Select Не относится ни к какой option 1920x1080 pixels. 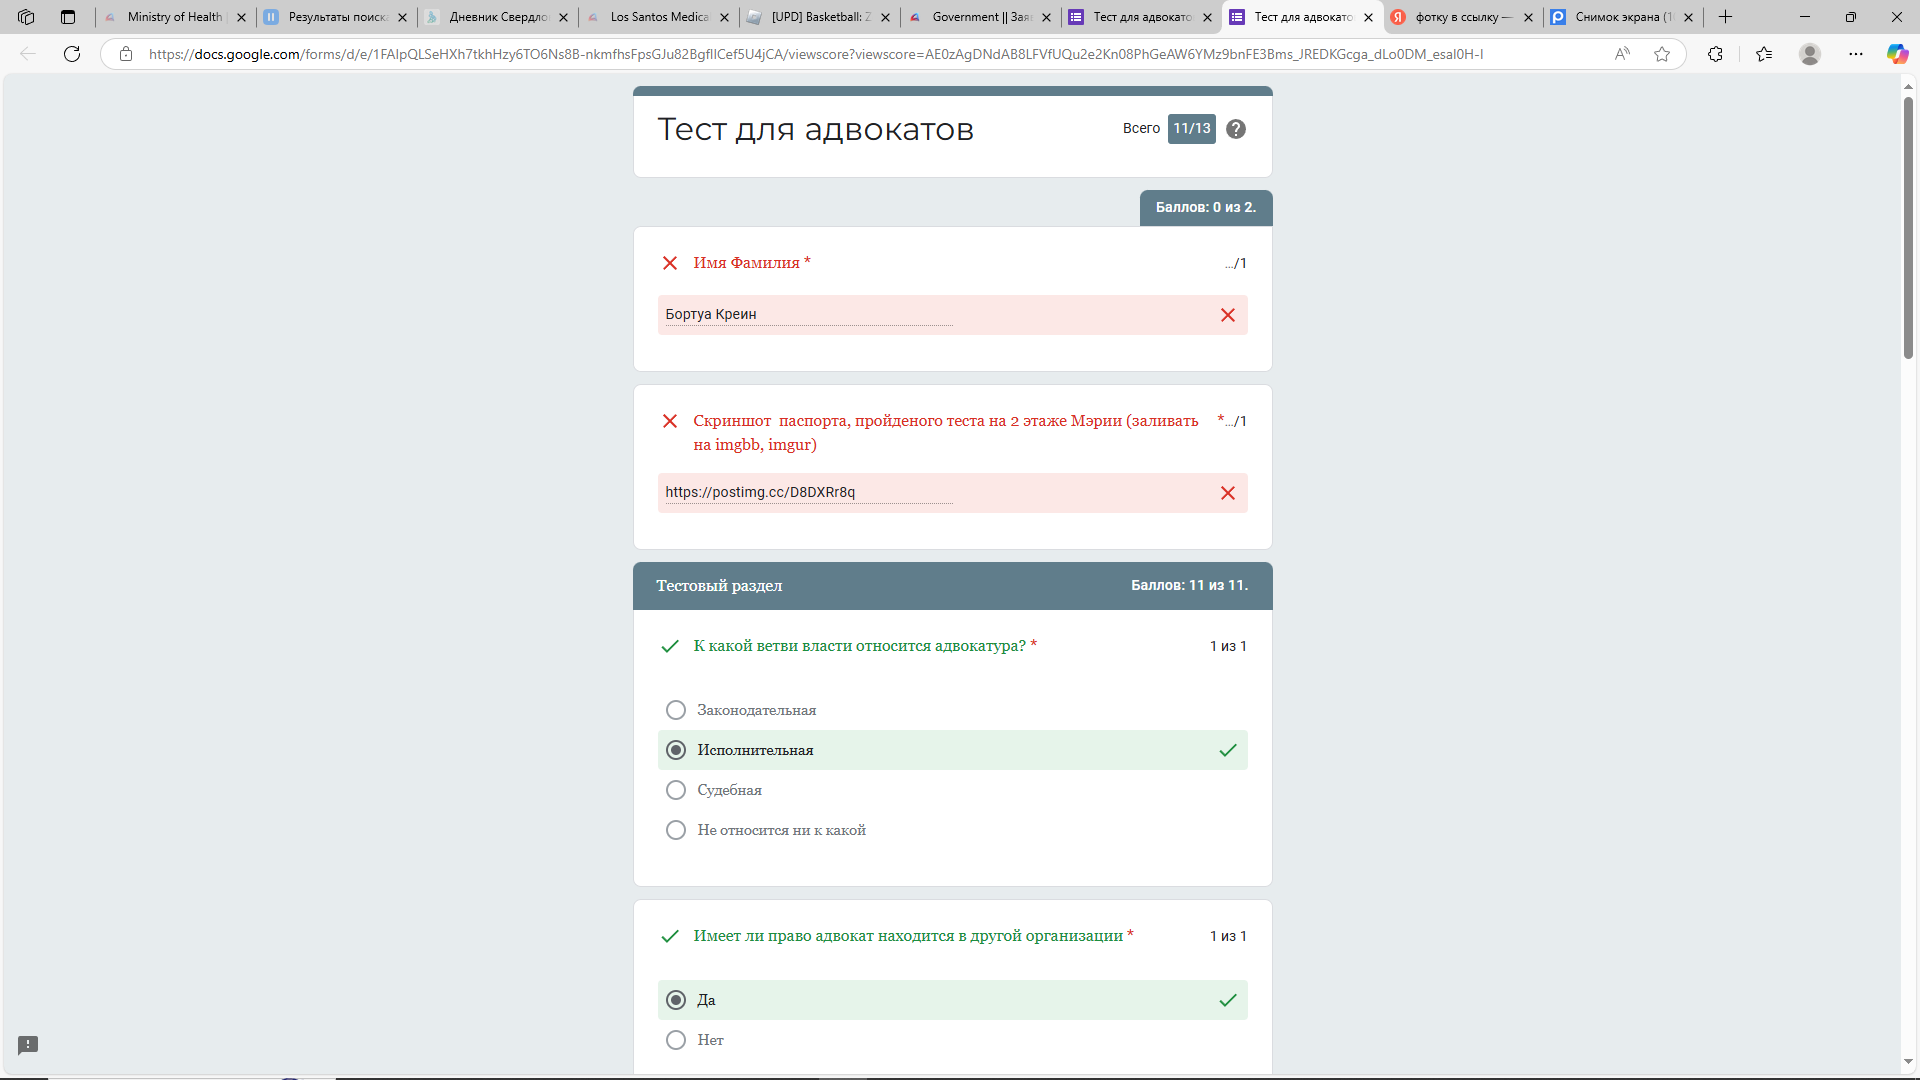tap(676, 830)
